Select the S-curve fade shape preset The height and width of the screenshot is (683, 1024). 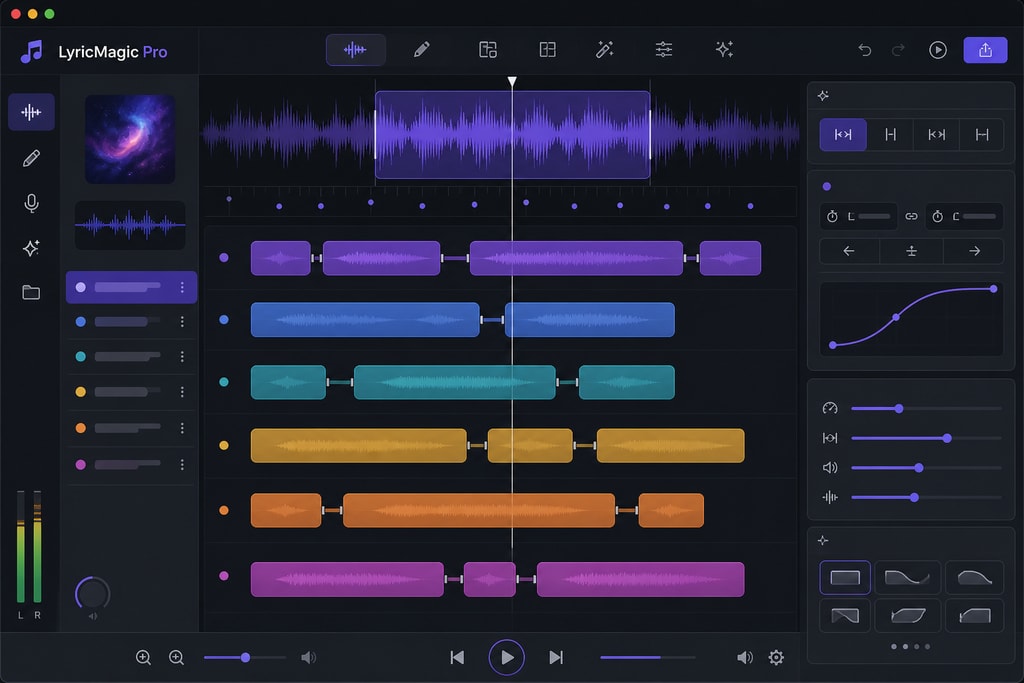pos(907,577)
